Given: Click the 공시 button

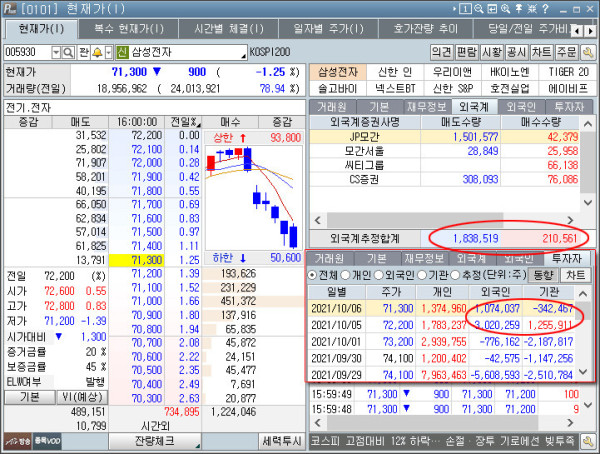Looking at the screenshot, I should [x=517, y=52].
